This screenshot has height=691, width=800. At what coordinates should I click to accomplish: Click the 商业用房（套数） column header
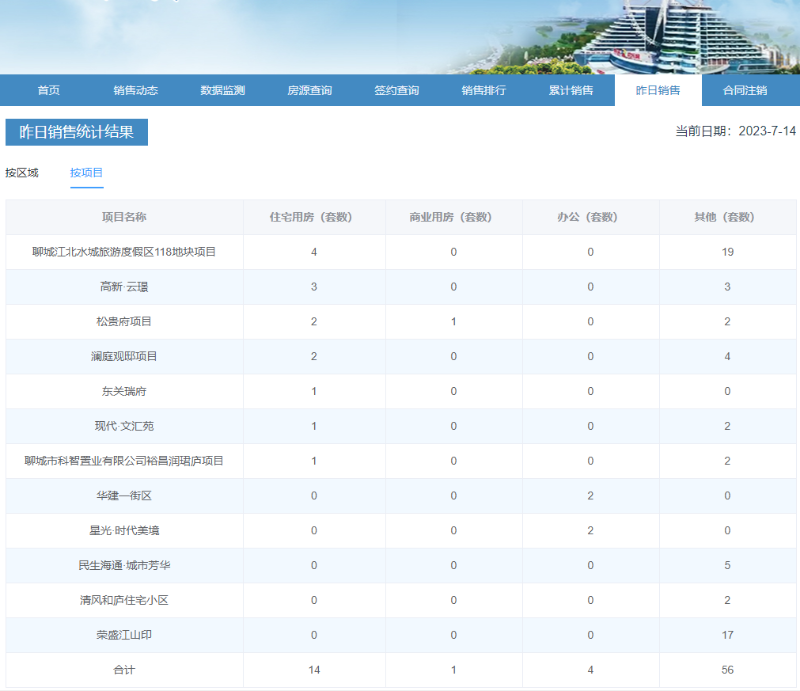(453, 217)
